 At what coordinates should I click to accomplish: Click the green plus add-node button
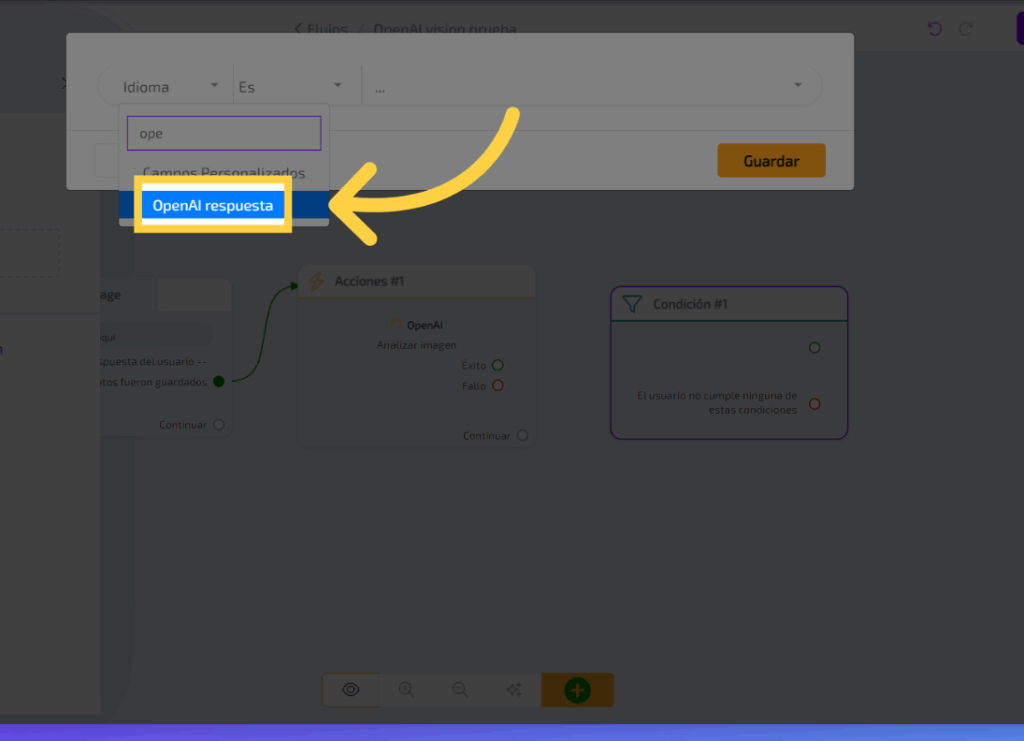click(x=577, y=690)
